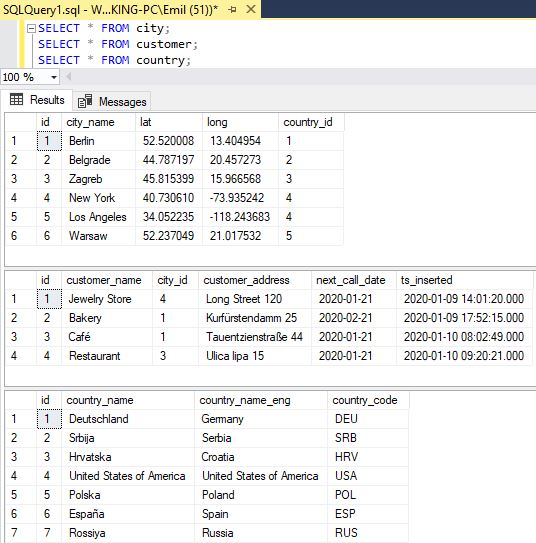Switch to the Messages tab

(x=112, y=102)
